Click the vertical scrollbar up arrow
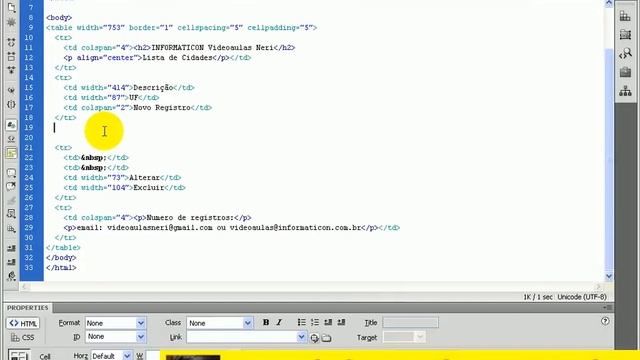 (x=609, y=4)
